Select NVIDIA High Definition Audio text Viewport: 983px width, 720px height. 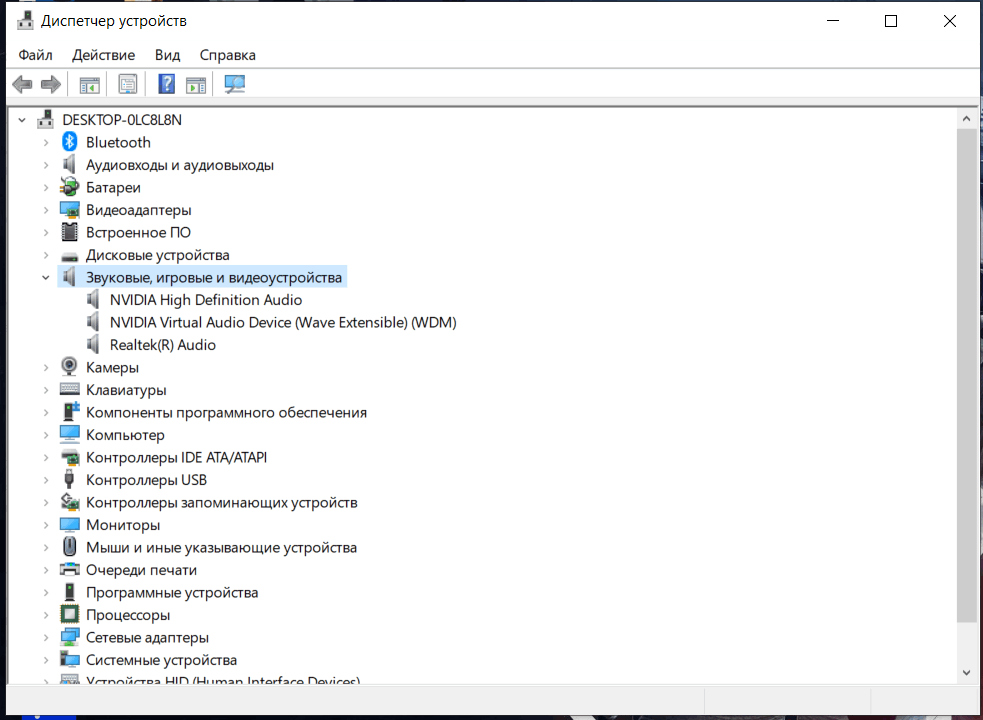pyautogui.click(x=206, y=300)
